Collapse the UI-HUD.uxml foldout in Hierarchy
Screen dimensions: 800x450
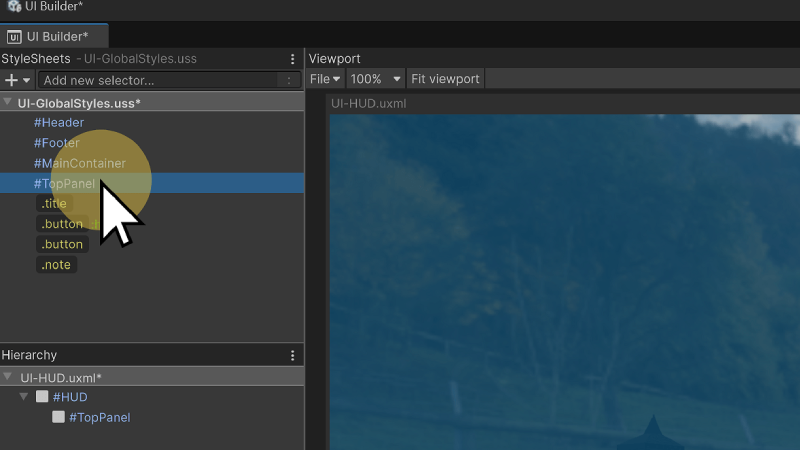point(8,377)
